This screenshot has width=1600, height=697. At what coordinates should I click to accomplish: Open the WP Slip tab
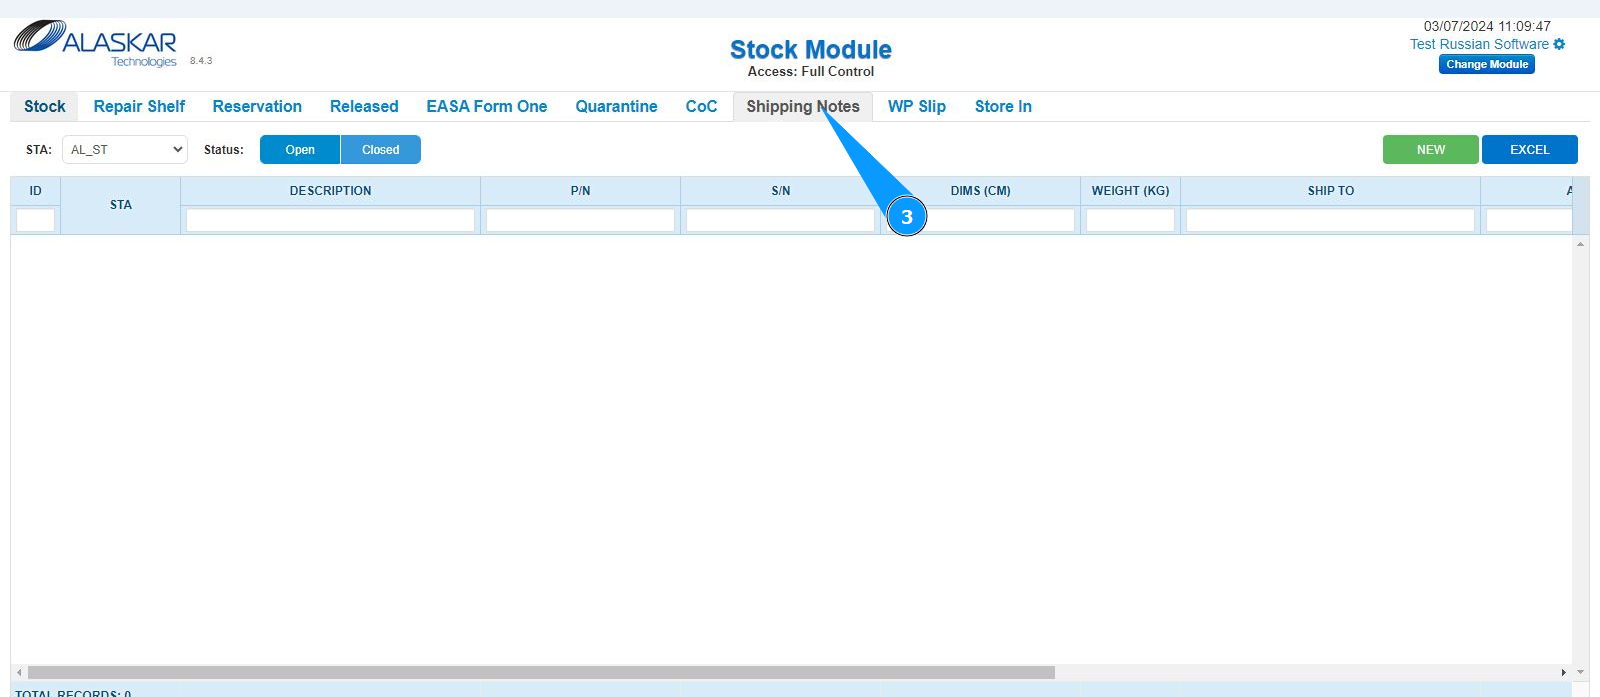coord(916,107)
